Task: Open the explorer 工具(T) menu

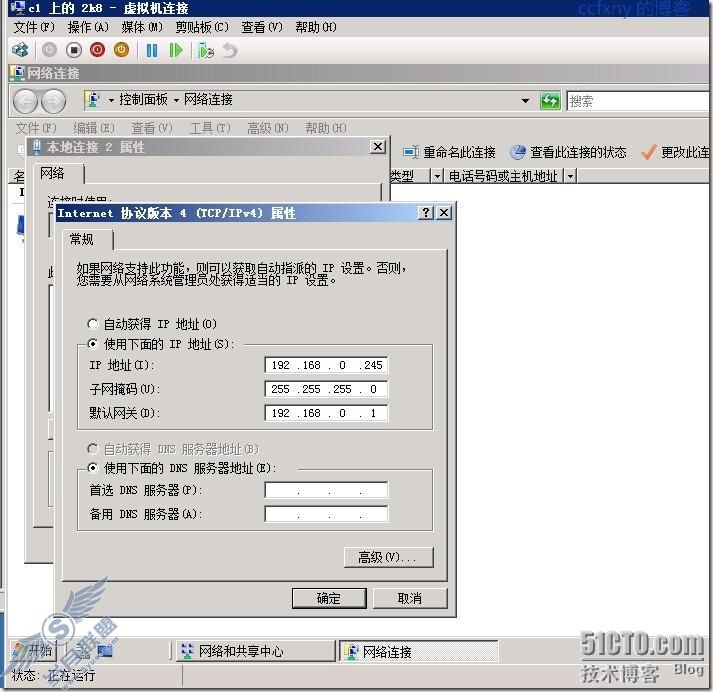Action: [210, 128]
